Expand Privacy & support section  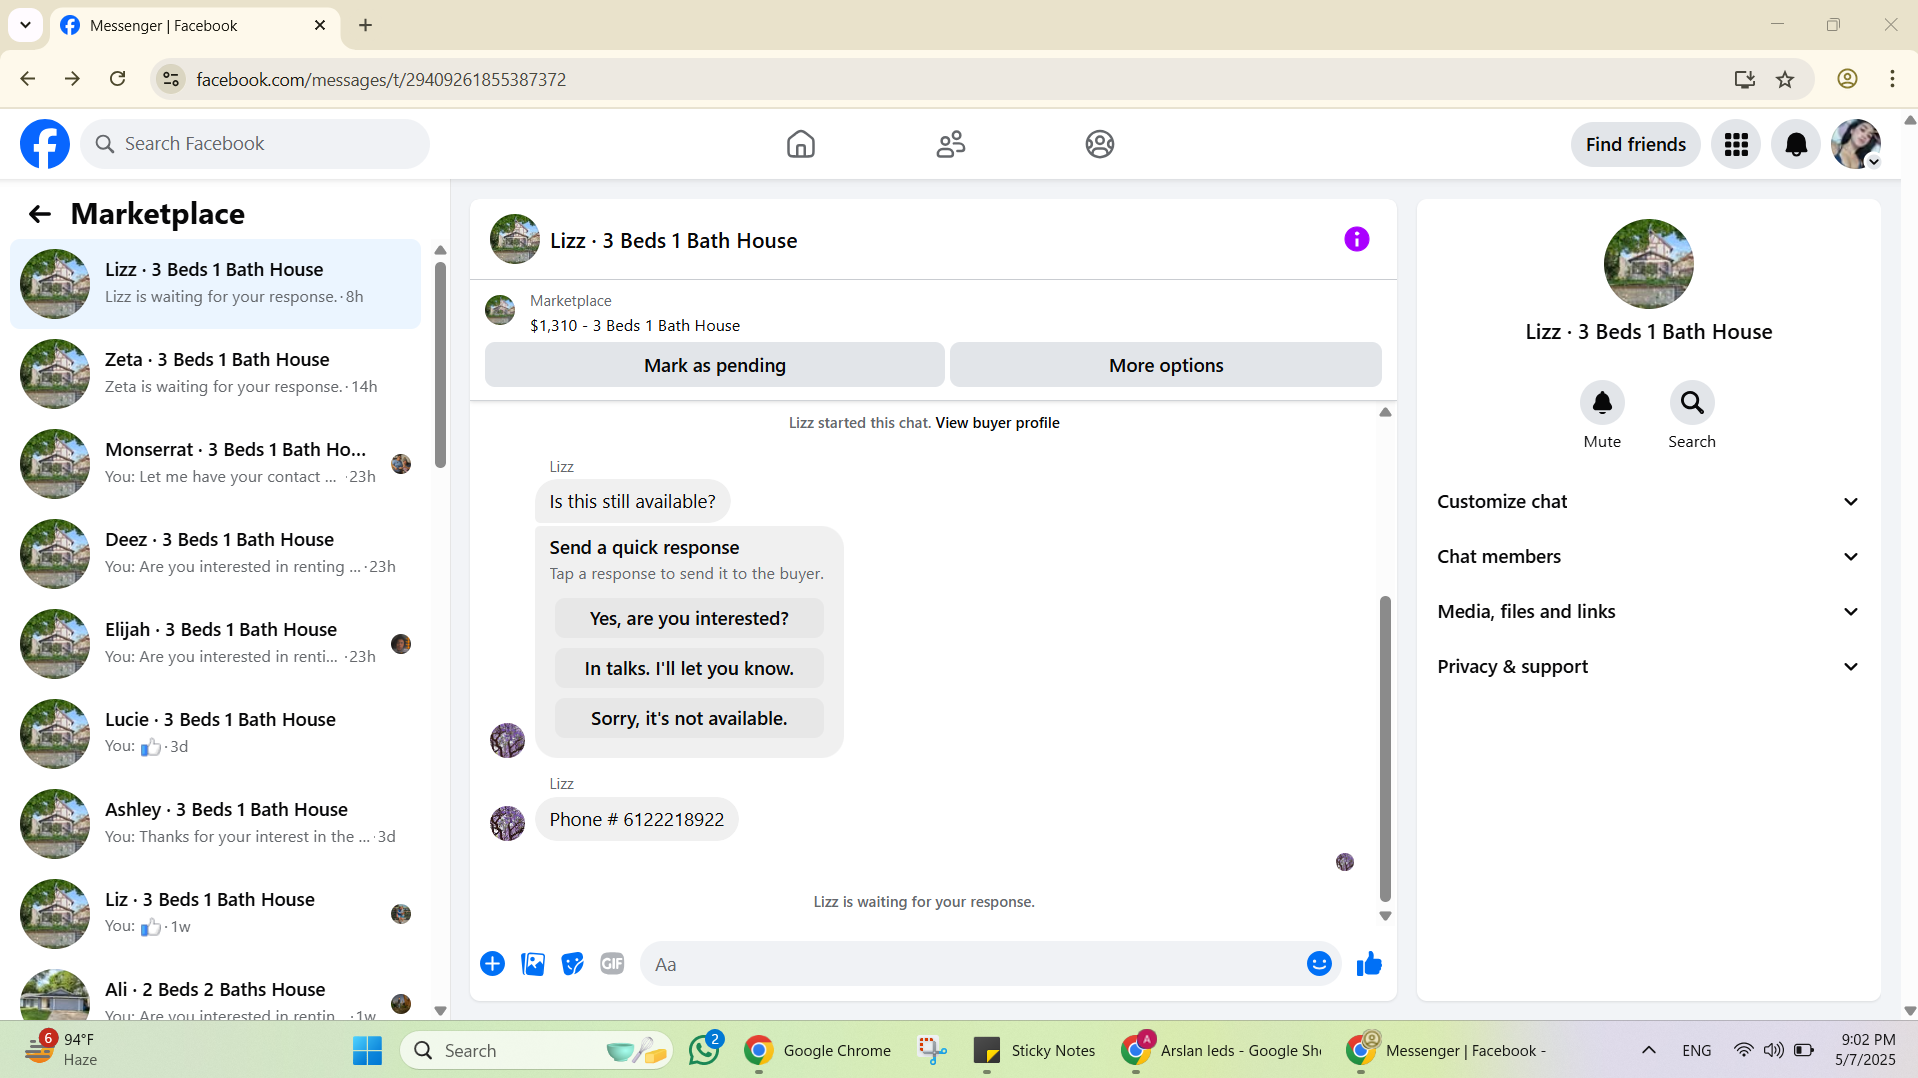pyautogui.click(x=1648, y=667)
